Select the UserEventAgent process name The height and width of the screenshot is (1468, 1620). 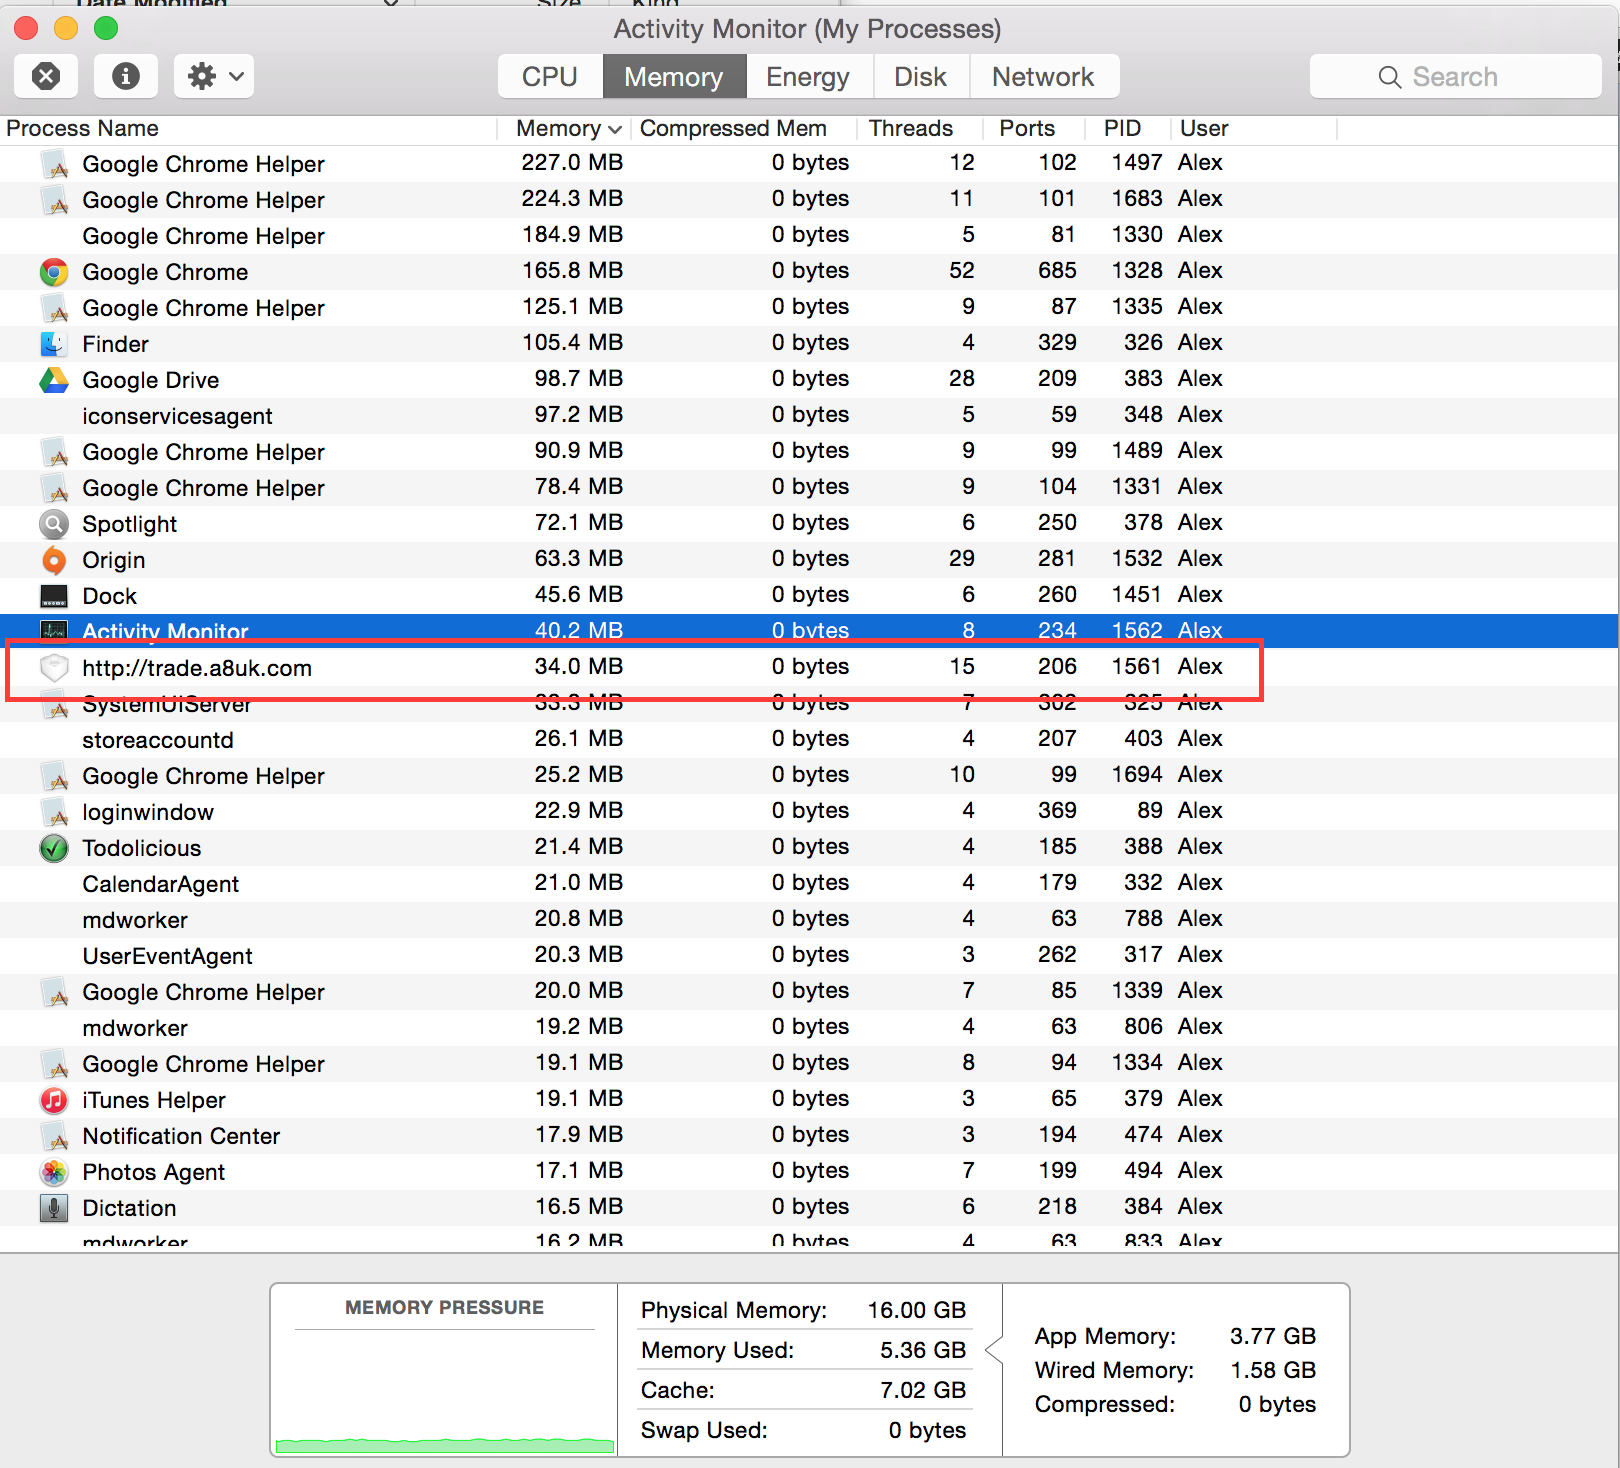(x=167, y=956)
